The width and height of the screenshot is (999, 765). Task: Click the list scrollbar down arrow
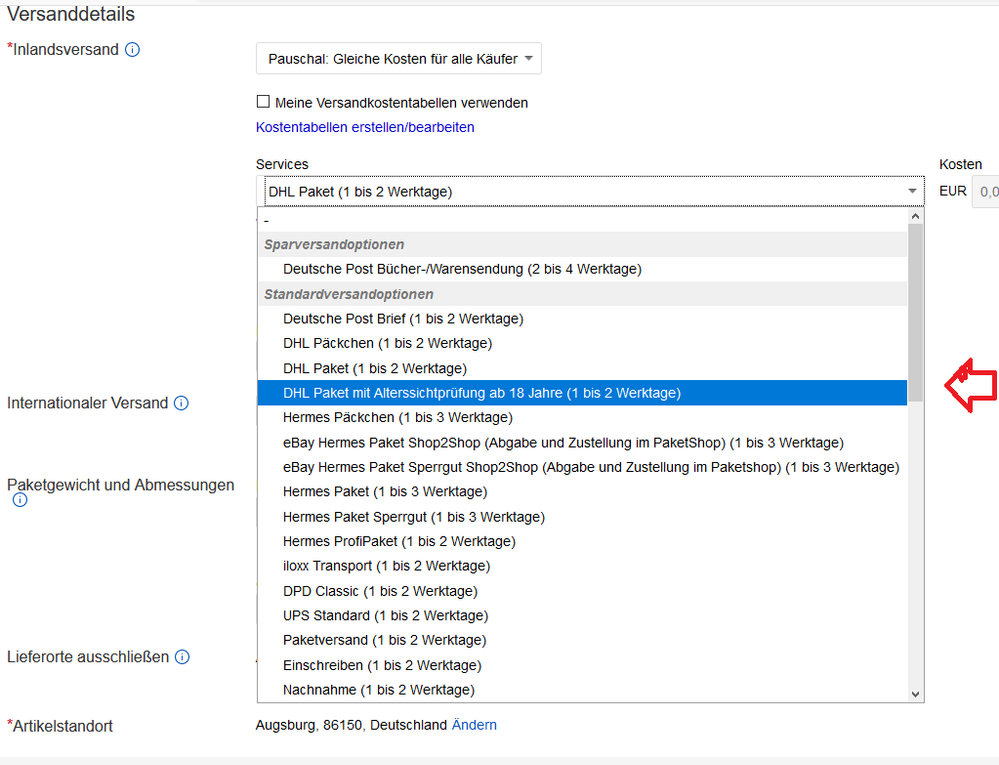coord(915,693)
